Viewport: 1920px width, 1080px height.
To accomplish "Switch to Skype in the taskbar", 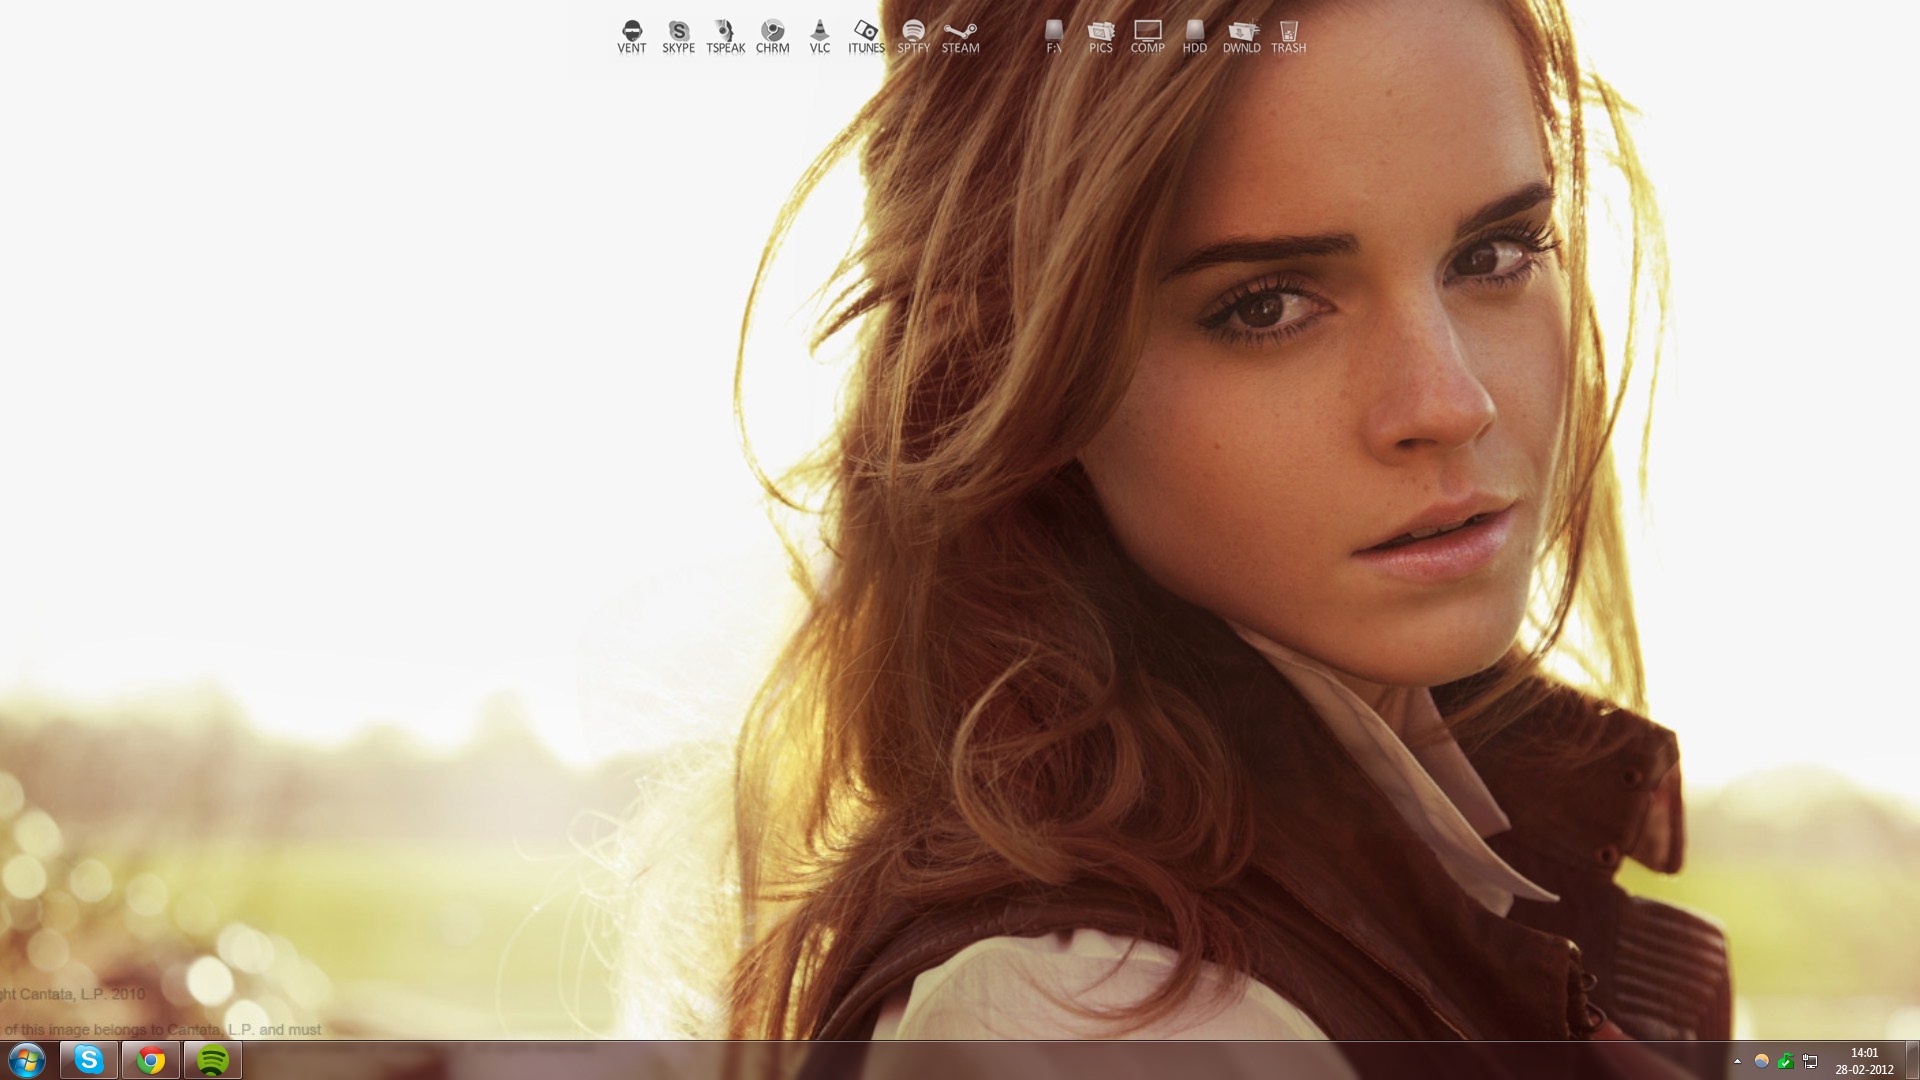I will point(89,1060).
